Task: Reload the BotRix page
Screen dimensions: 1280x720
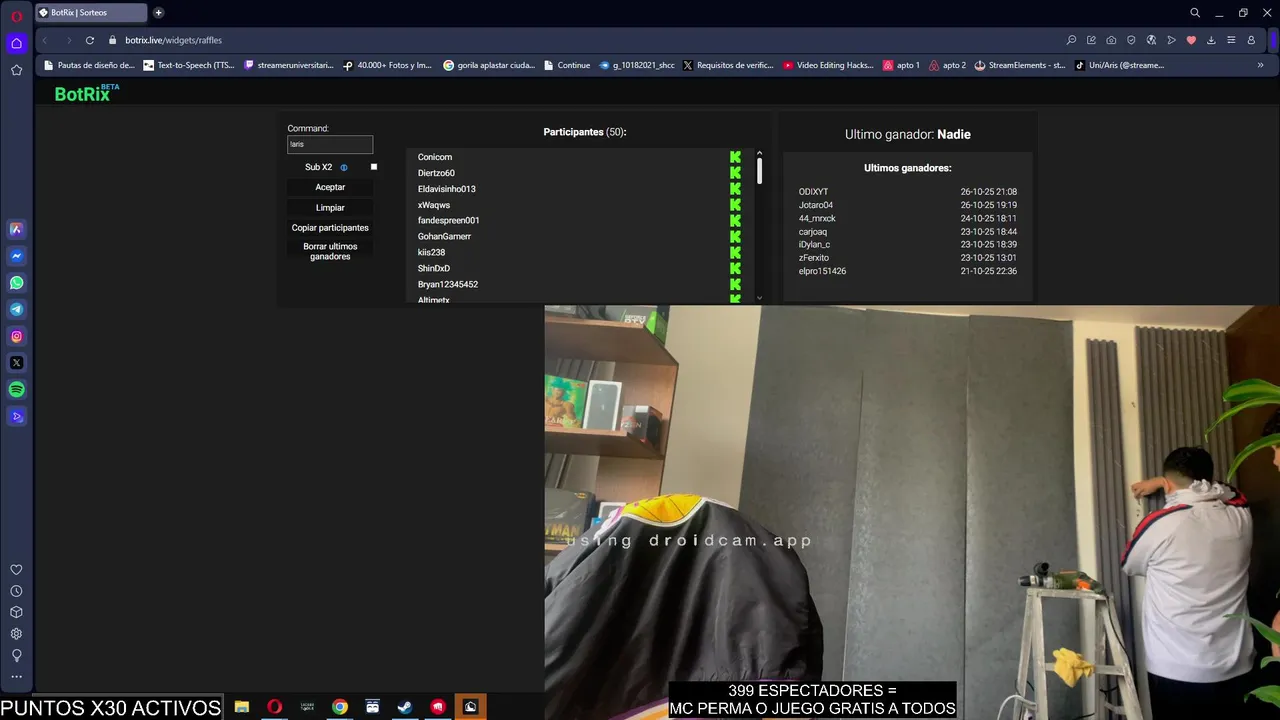Action: point(89,40)
